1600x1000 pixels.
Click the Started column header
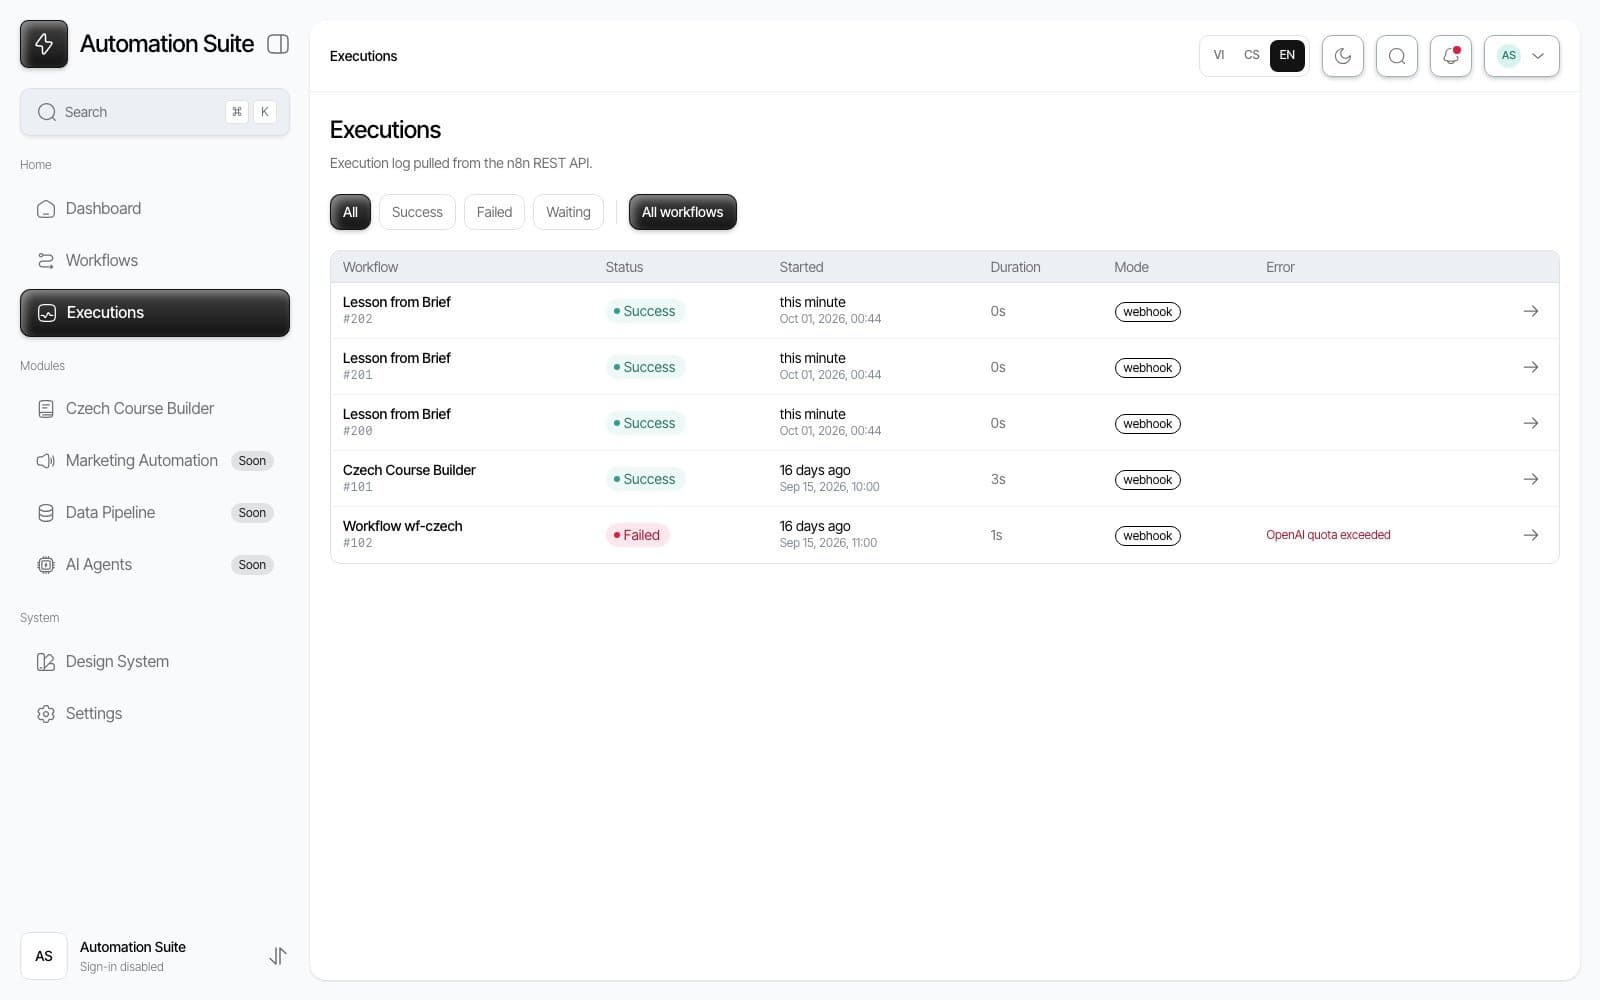click(x=801, y=267)
